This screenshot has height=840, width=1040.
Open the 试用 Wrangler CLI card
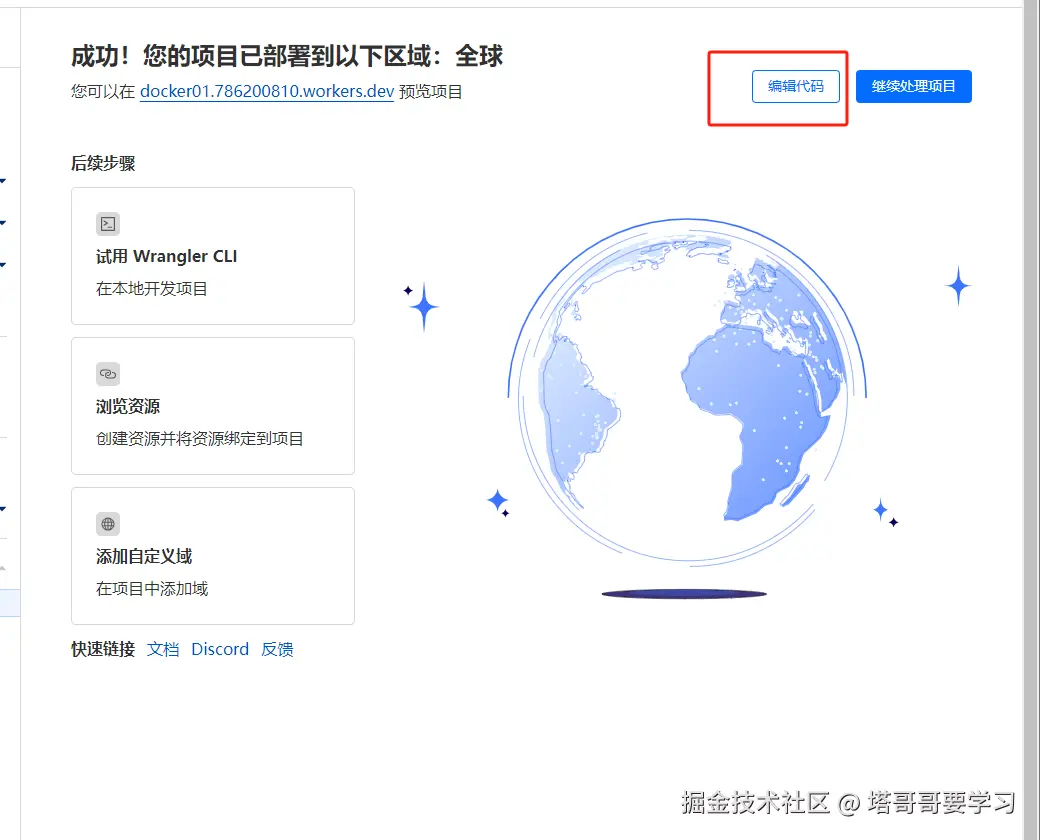(213, 256)
